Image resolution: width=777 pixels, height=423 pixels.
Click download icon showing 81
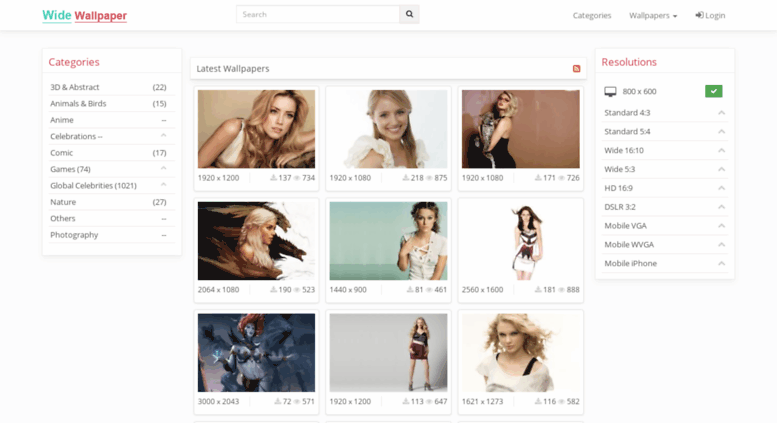click(410, 289)
